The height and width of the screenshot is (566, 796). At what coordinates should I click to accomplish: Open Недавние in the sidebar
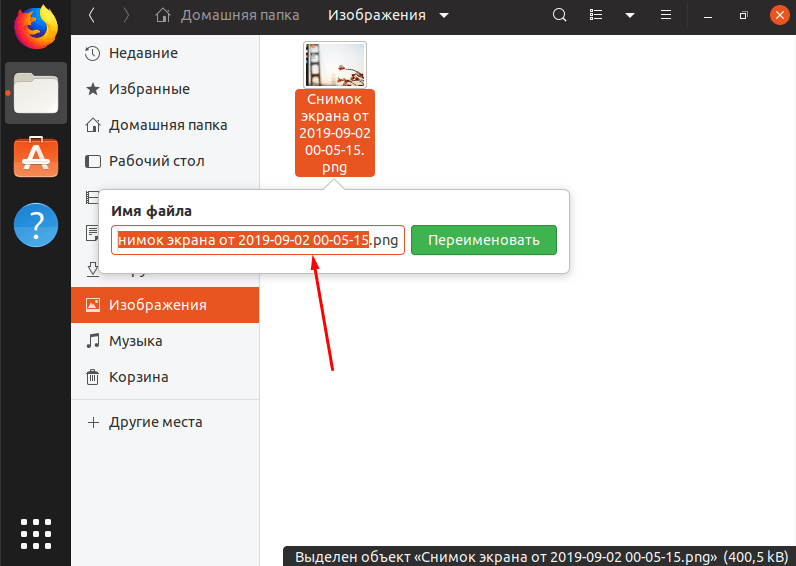pos(165,53)
